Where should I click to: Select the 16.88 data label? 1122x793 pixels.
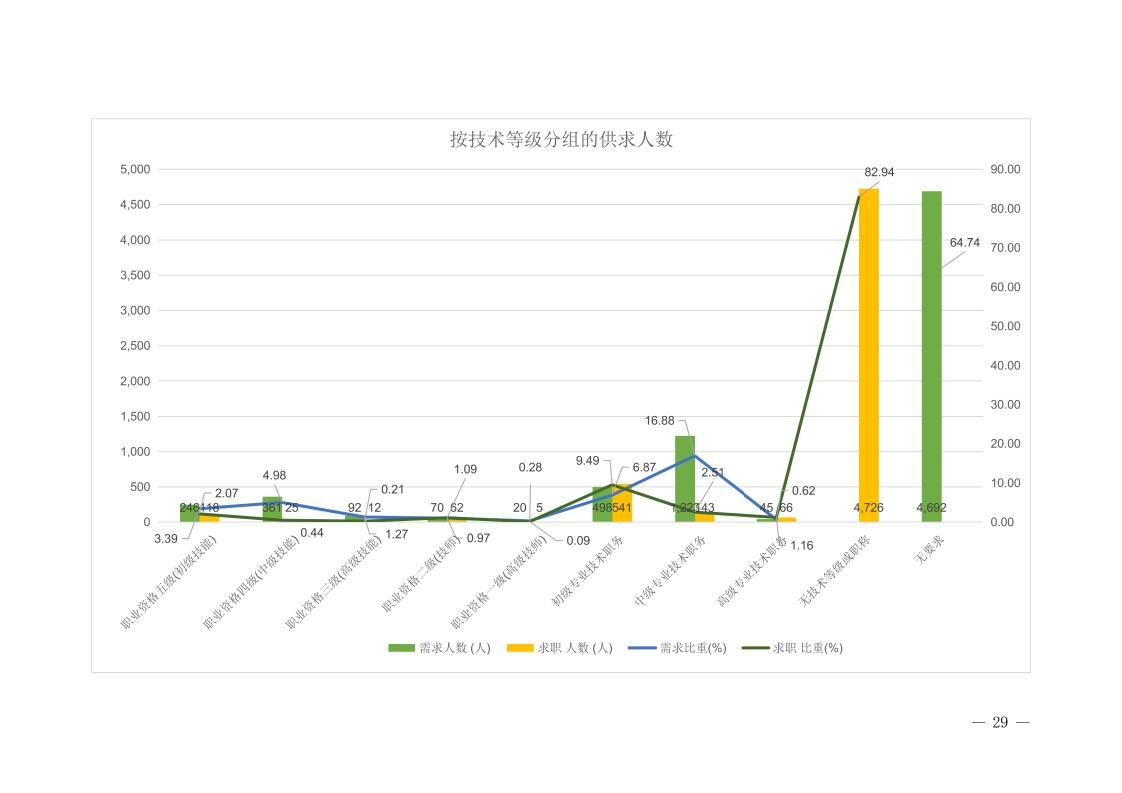[658, 421]
